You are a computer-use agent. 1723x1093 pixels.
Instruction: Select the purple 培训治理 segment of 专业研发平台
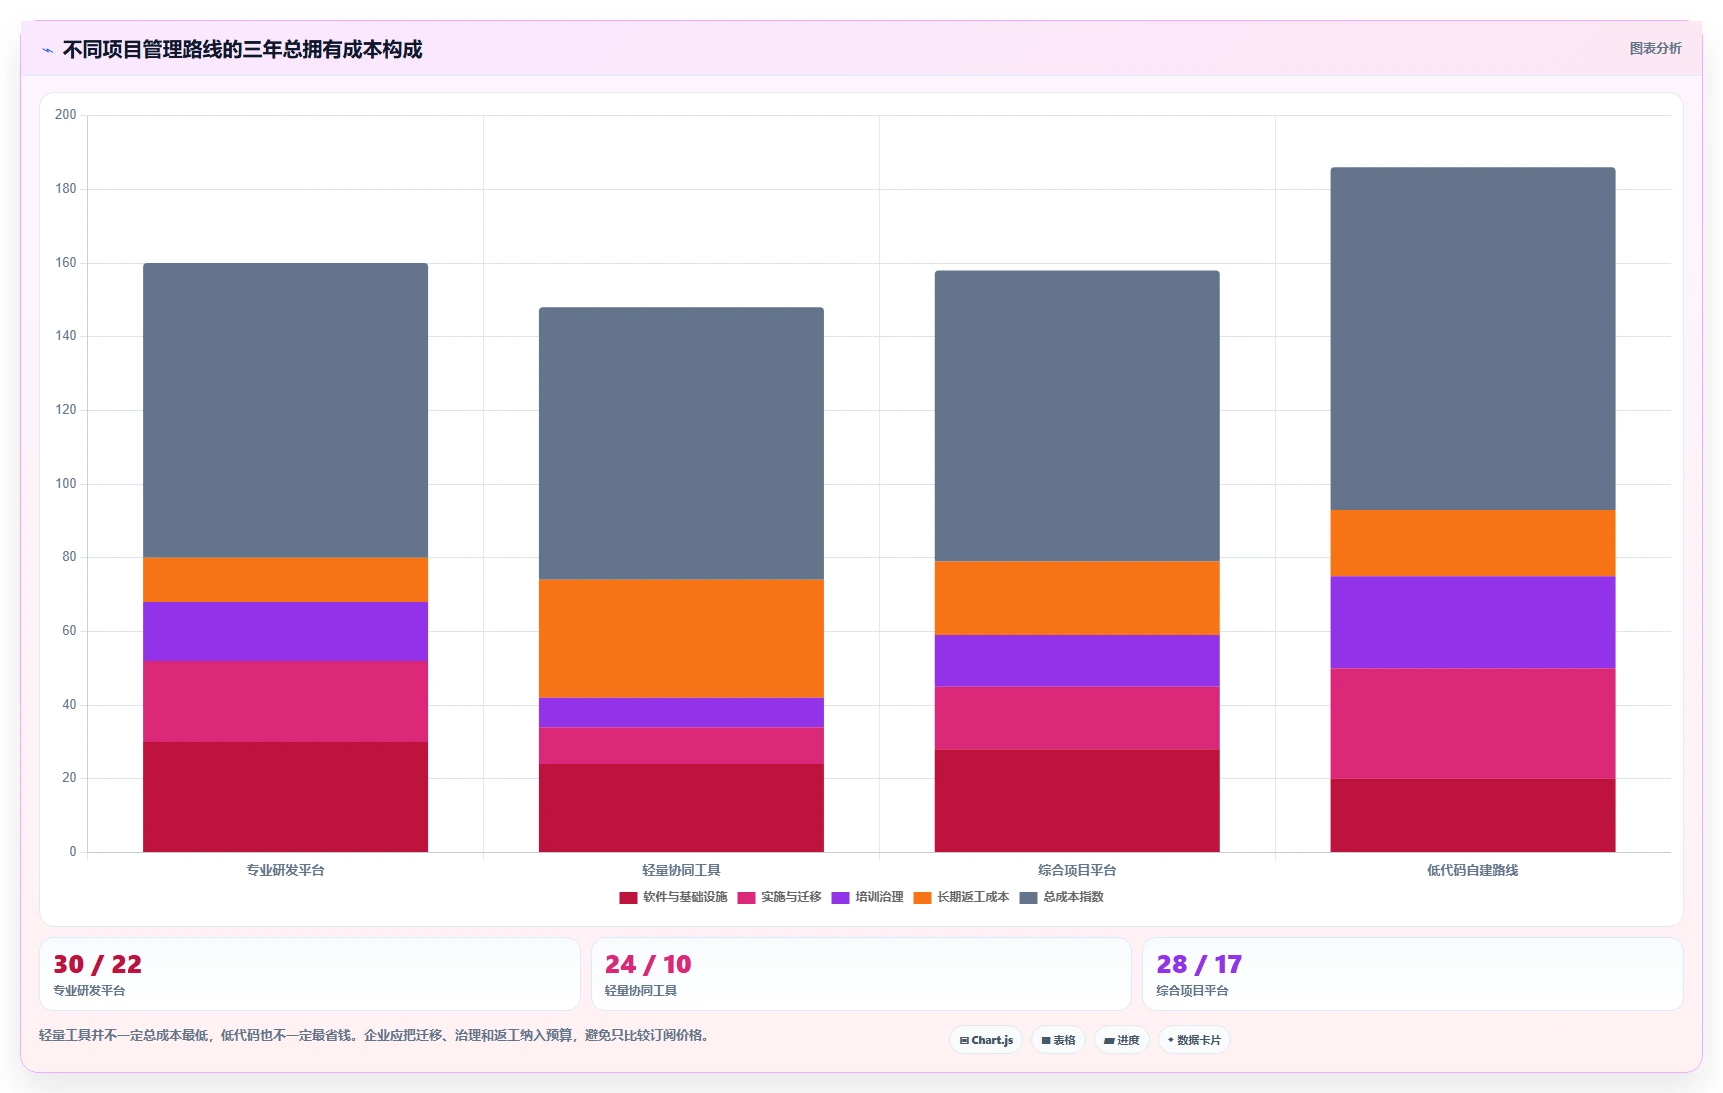[x=285, y=631]
